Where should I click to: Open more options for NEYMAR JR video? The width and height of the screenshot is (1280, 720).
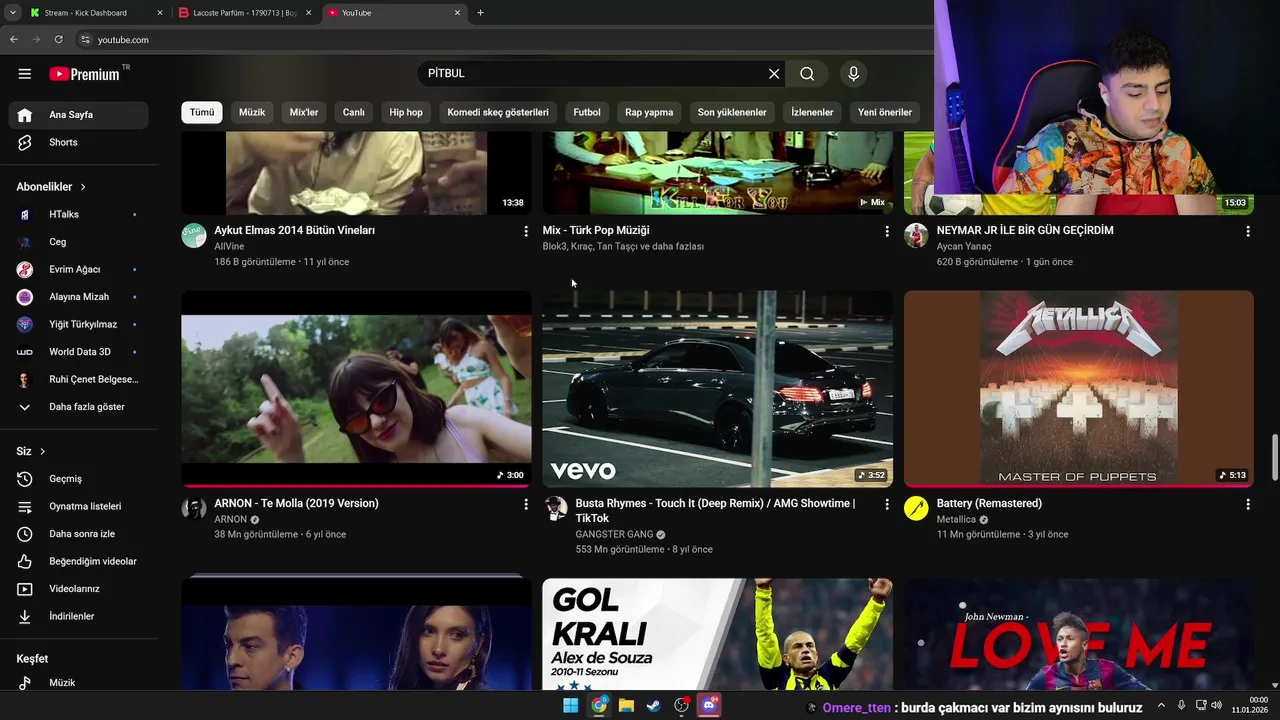1248,231
